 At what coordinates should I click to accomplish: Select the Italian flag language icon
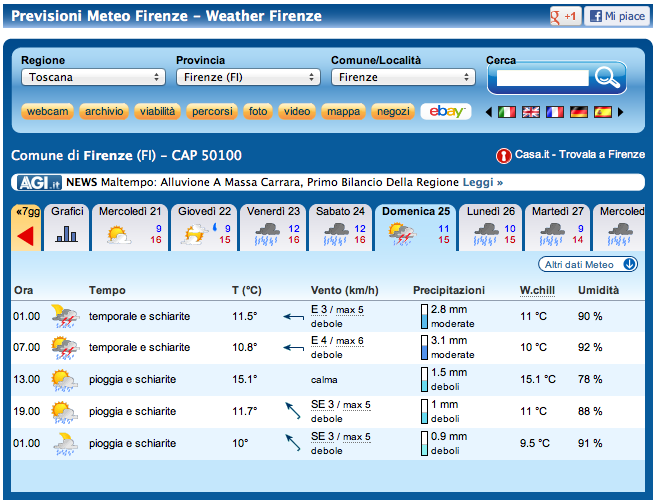pyautogui.click(x=507, y=112)
